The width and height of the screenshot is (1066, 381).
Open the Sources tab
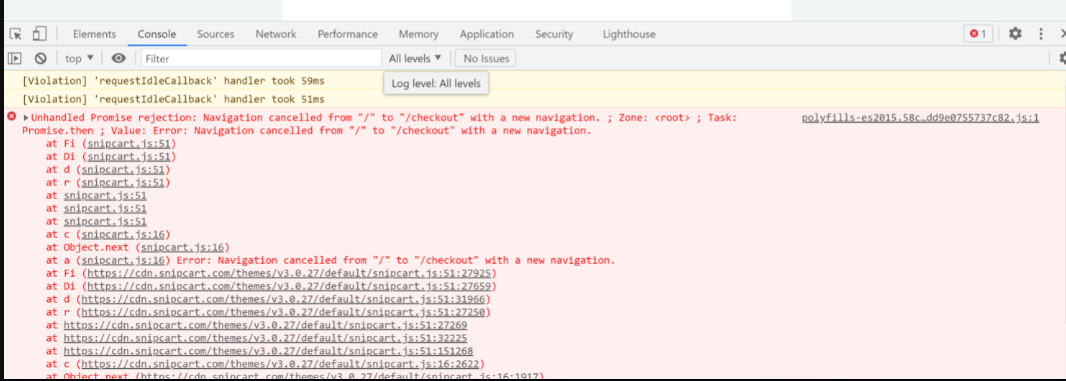[x=216, y=34]
